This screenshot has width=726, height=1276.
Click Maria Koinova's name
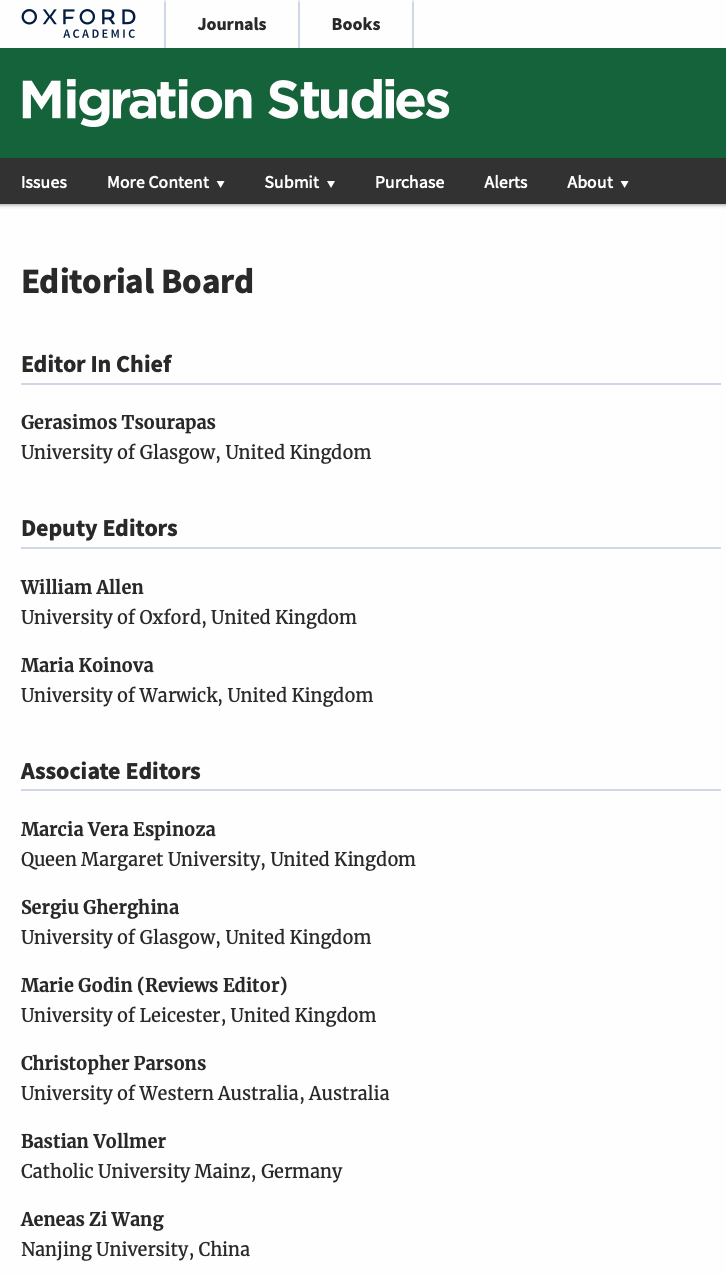(x=87, y=665)
